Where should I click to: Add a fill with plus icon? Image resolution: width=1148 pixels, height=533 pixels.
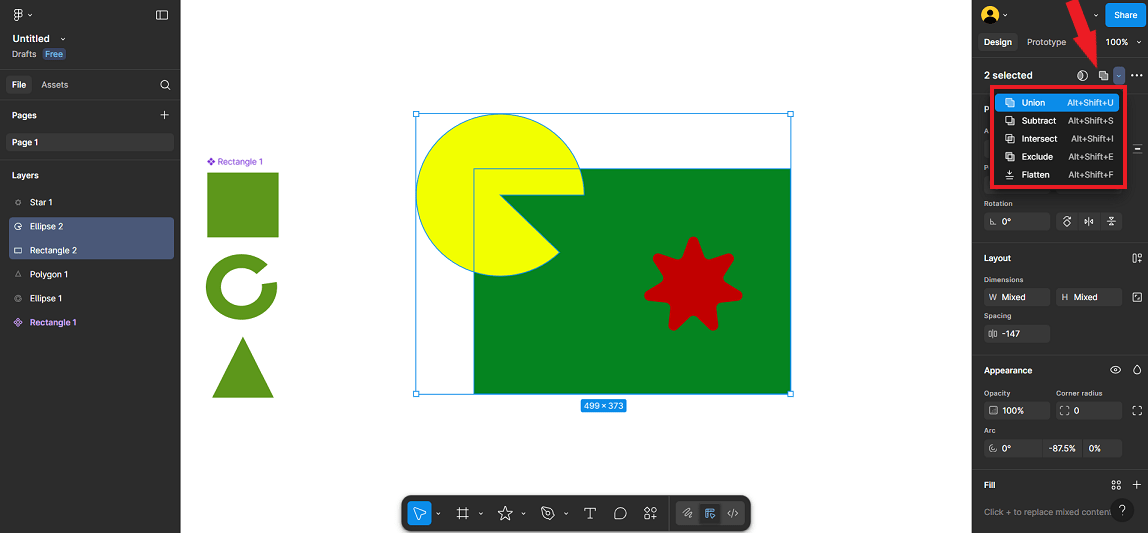point(1137,485)
